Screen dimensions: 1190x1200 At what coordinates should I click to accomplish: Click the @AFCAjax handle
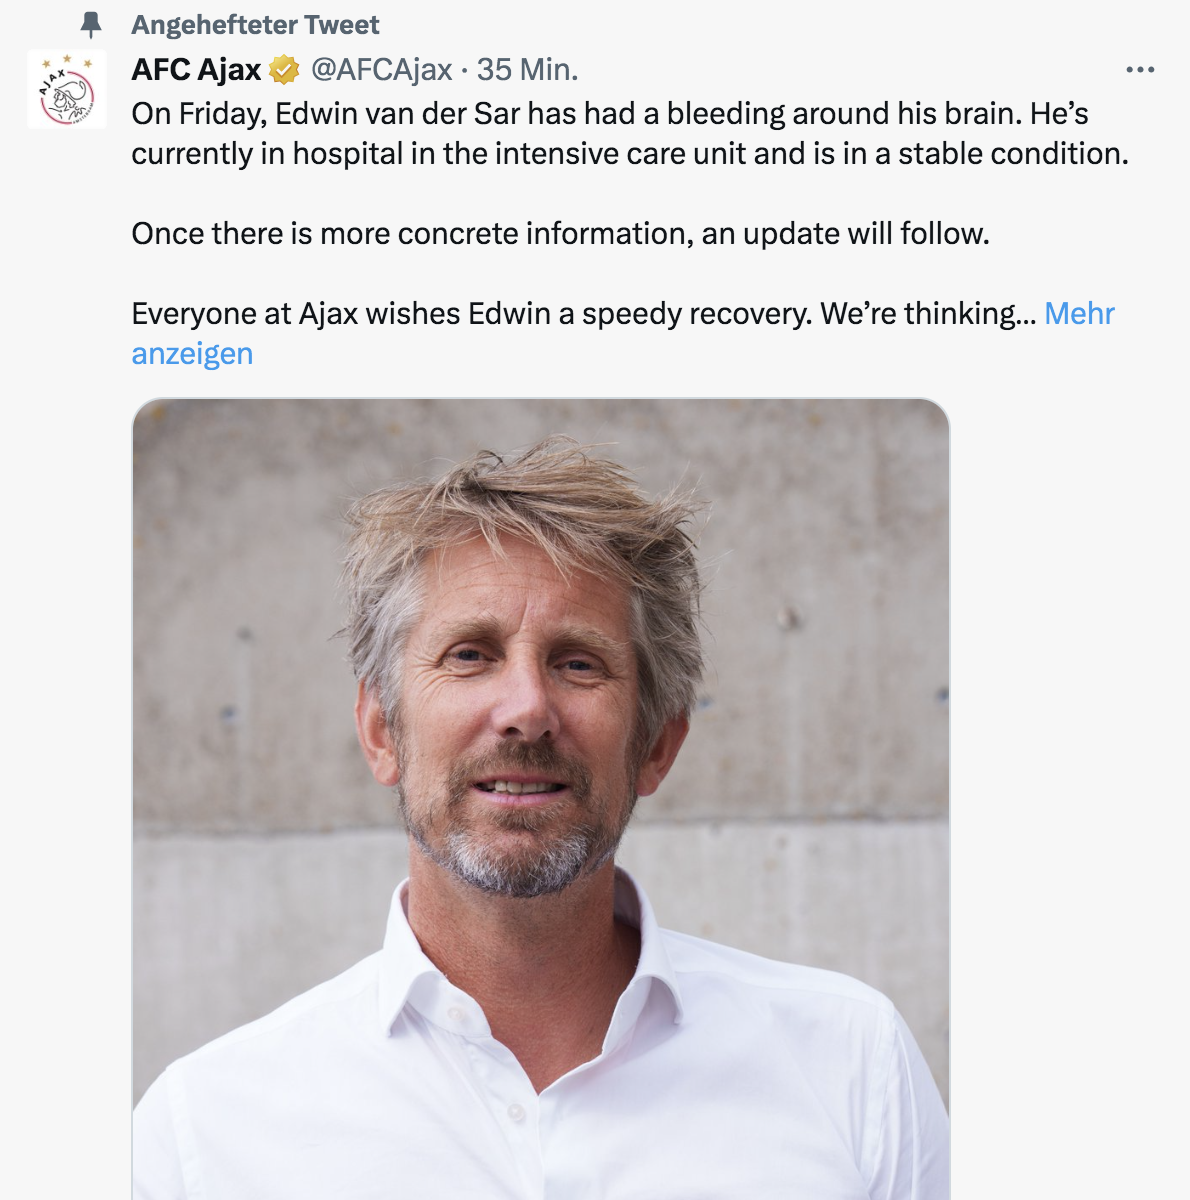point(381,70)
